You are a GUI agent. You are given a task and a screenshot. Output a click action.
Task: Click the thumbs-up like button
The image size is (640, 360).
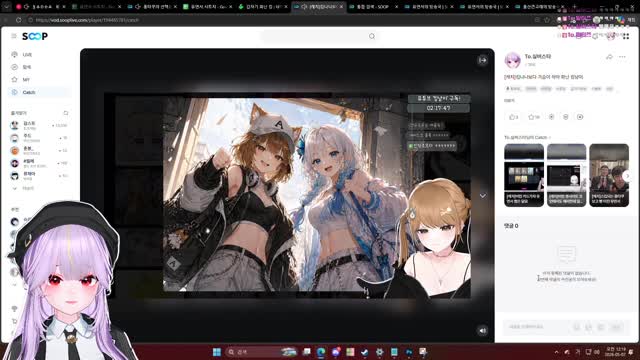513,117
